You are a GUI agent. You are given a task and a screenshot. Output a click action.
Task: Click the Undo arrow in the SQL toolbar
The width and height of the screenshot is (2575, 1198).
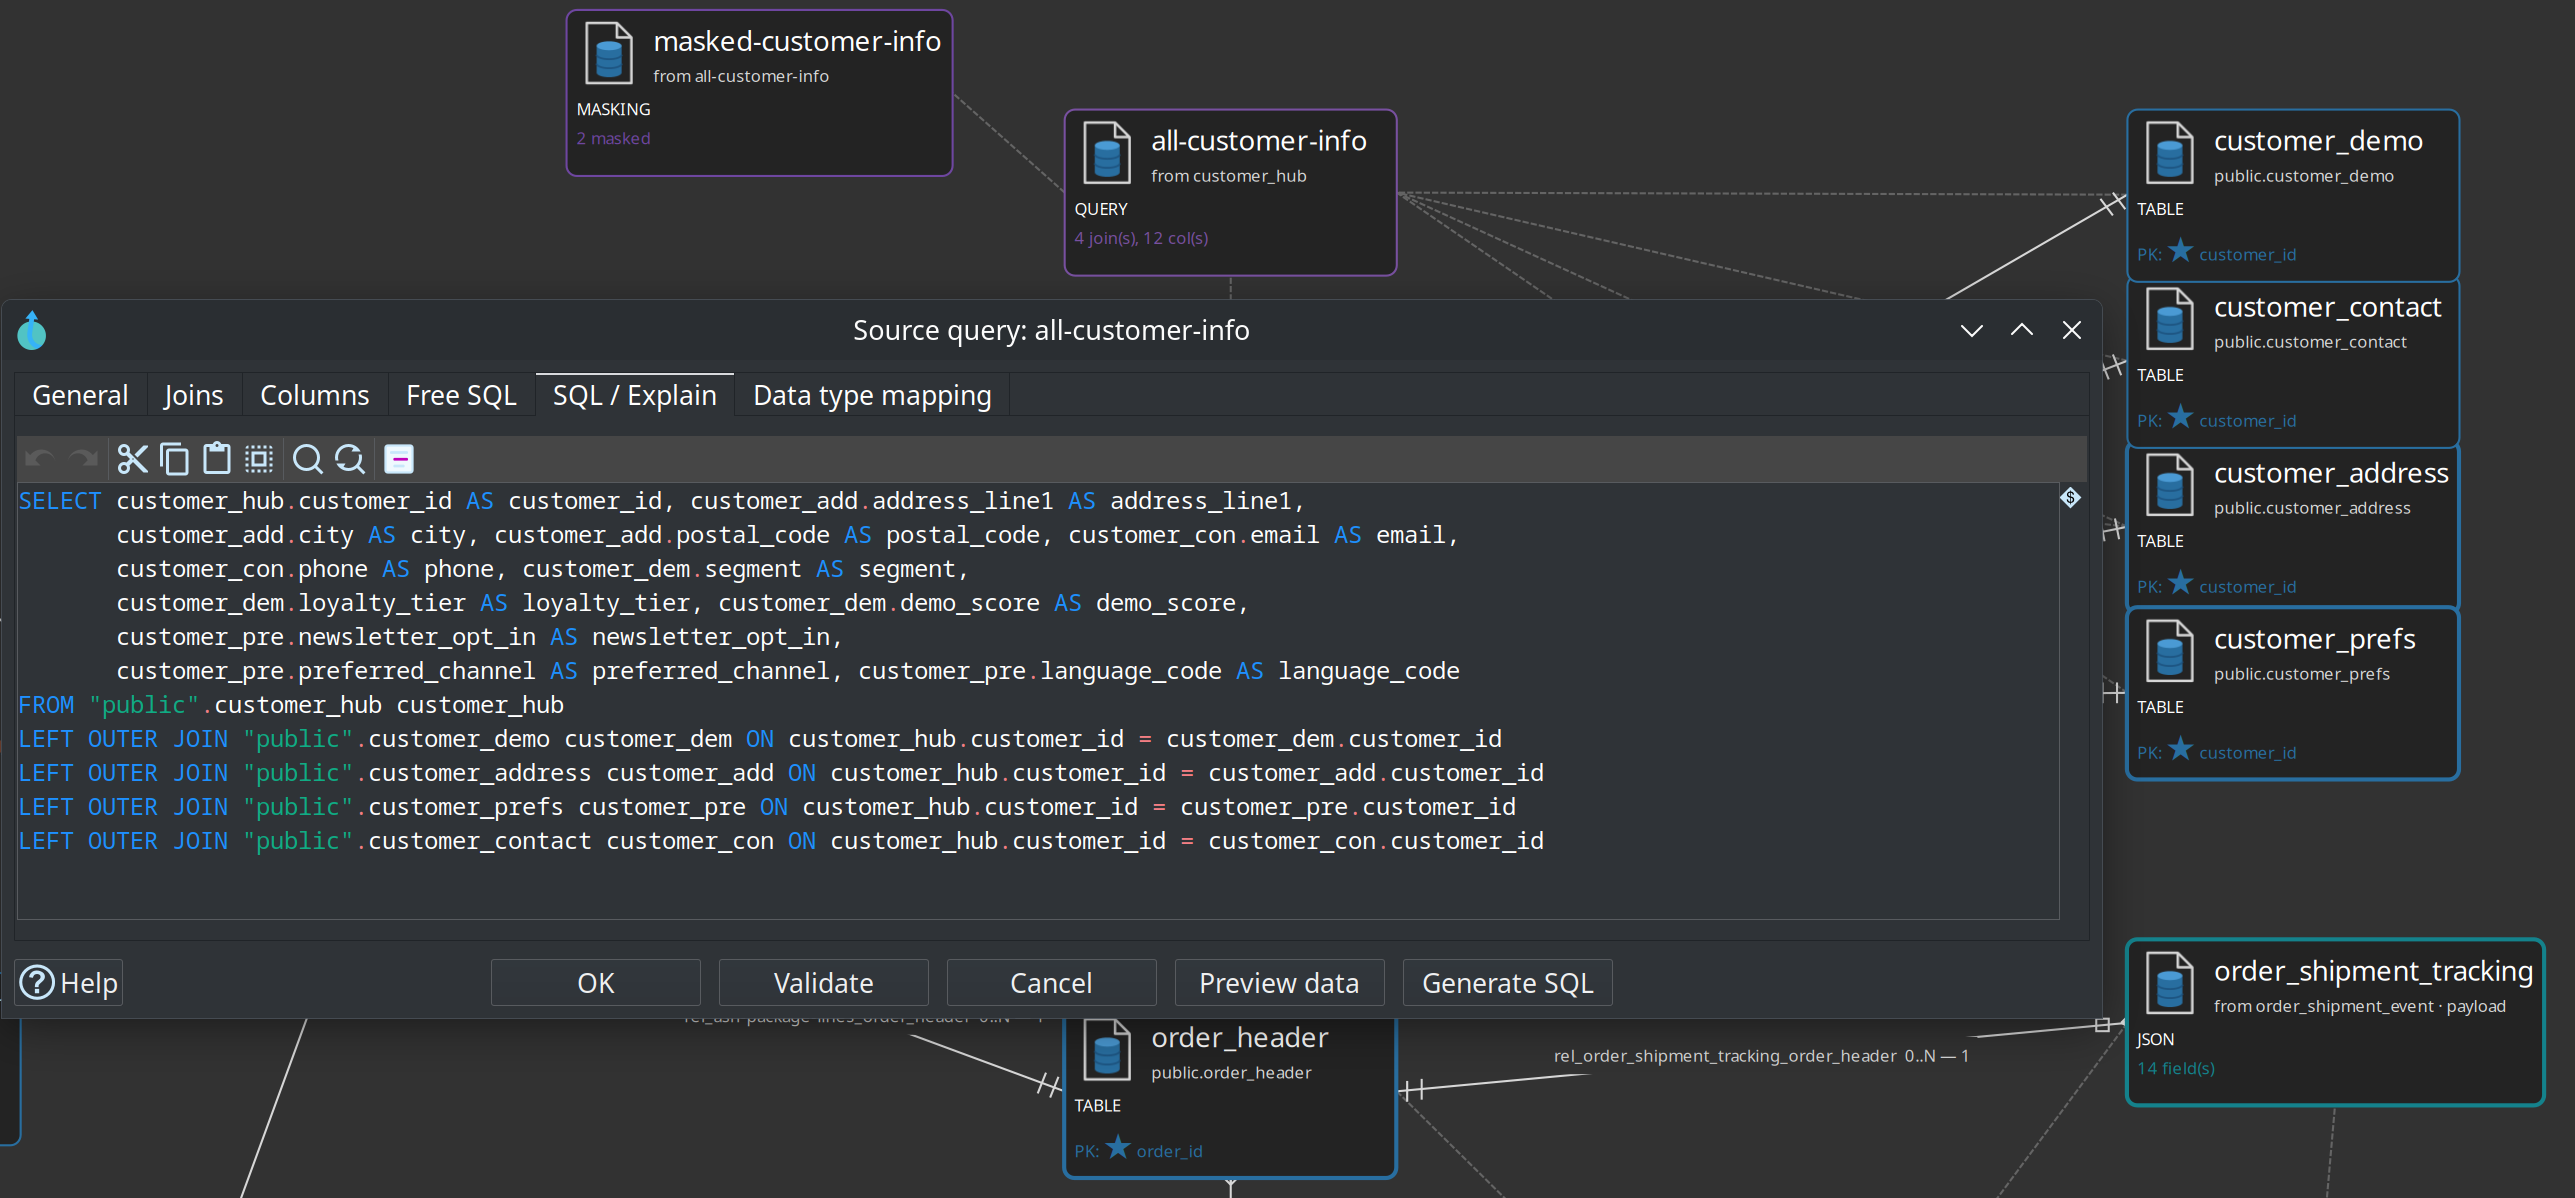pos(40,459)
